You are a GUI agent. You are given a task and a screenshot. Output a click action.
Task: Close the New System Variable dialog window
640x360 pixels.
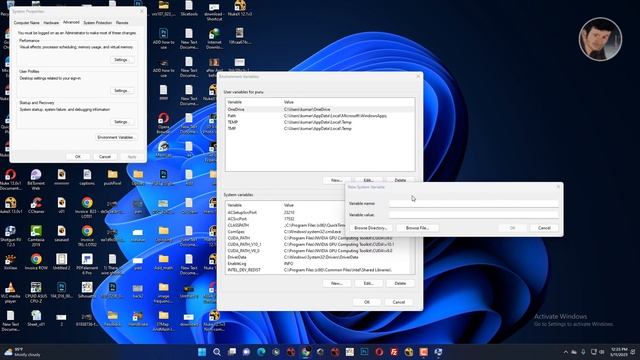[558, 187]
